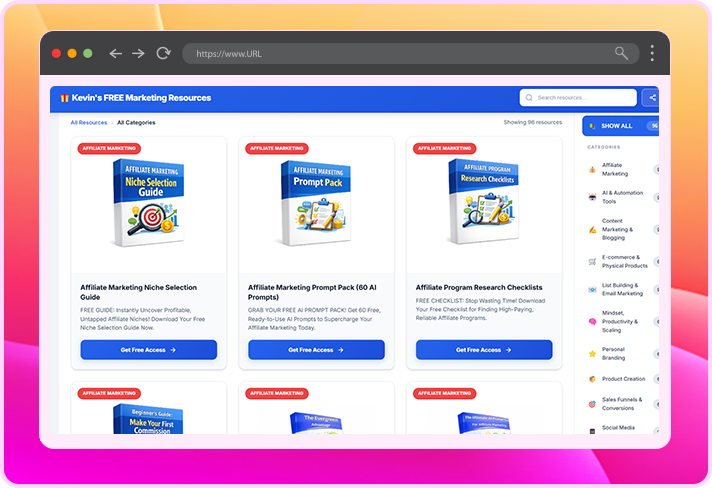This screenshot has height=488, width=712.
Task: Reload the page with refresh icon
Action: [x=163, y=53]
